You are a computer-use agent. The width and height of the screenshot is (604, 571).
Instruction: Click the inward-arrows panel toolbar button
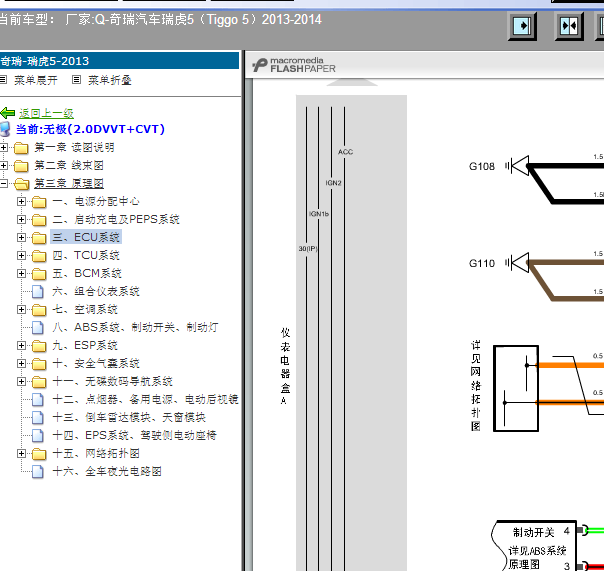click(x=569, y=26)
